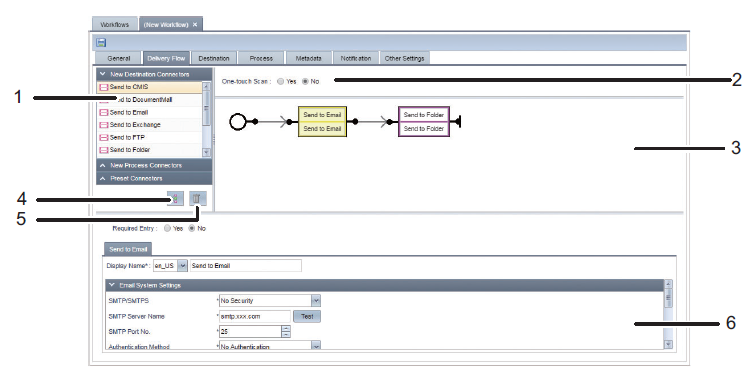The height and width of the screenshot is (377, 751).
Task: Click the SMTP Port No. field
Action: click(250, 331)
